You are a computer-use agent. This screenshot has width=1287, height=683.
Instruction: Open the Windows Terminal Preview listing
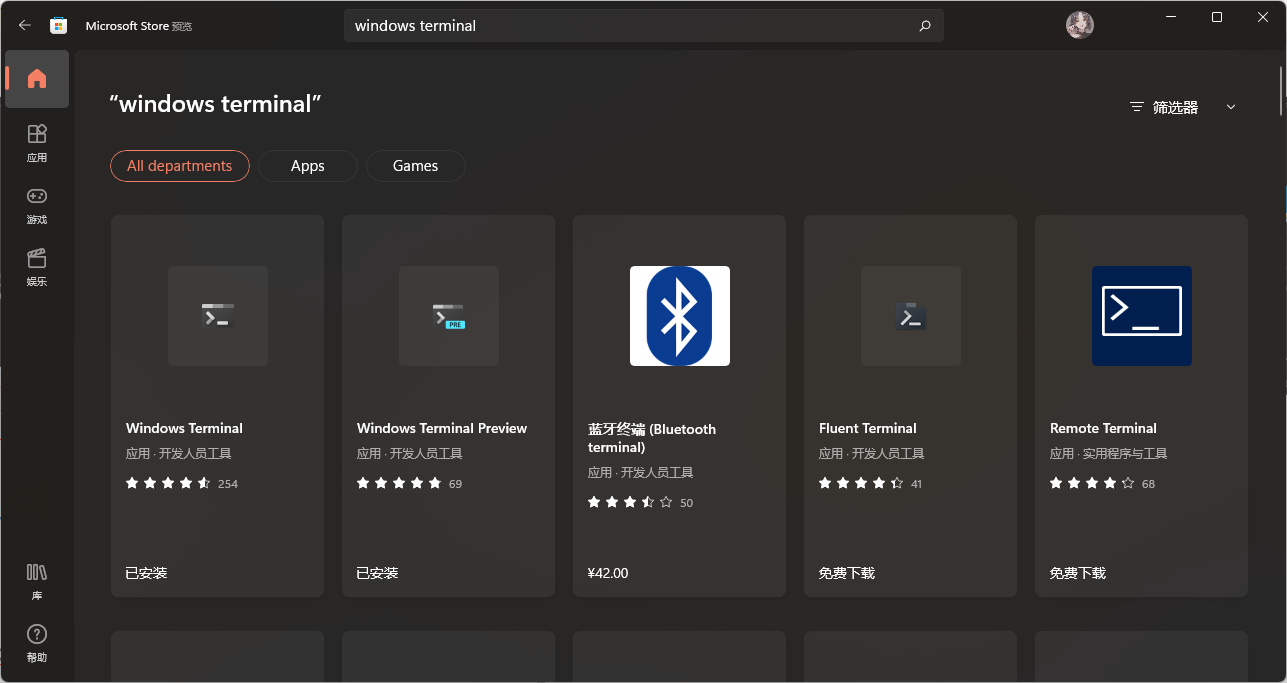[x=448, y=316]
